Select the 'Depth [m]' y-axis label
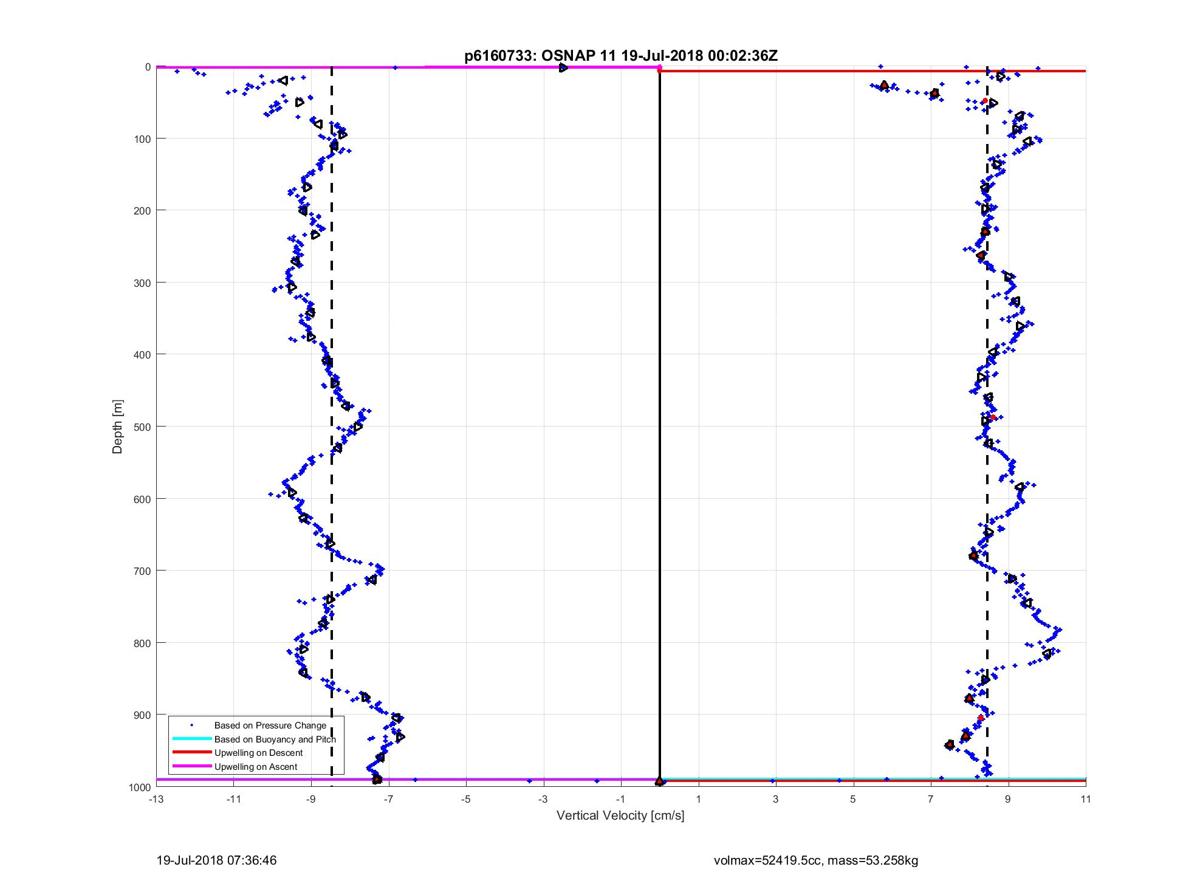 (x=118, y=426)
